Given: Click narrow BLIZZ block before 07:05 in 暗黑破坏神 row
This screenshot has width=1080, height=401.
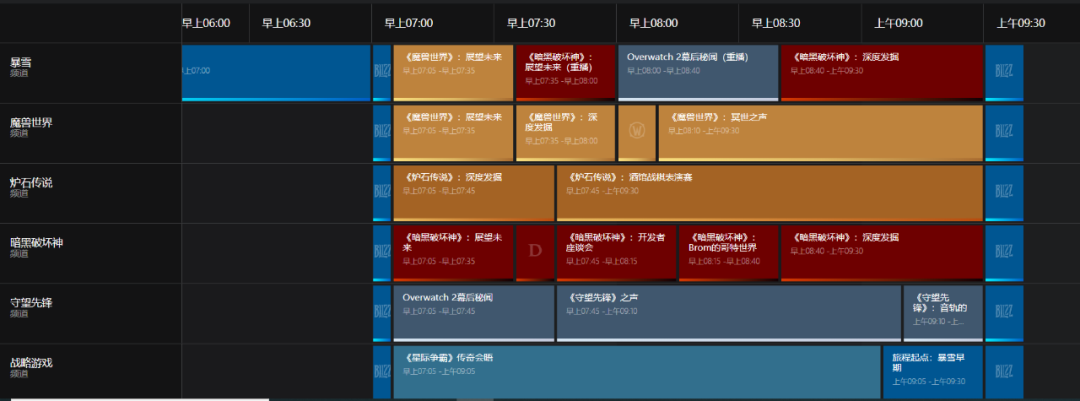Looking at the screenshot, I should [382, 253].
